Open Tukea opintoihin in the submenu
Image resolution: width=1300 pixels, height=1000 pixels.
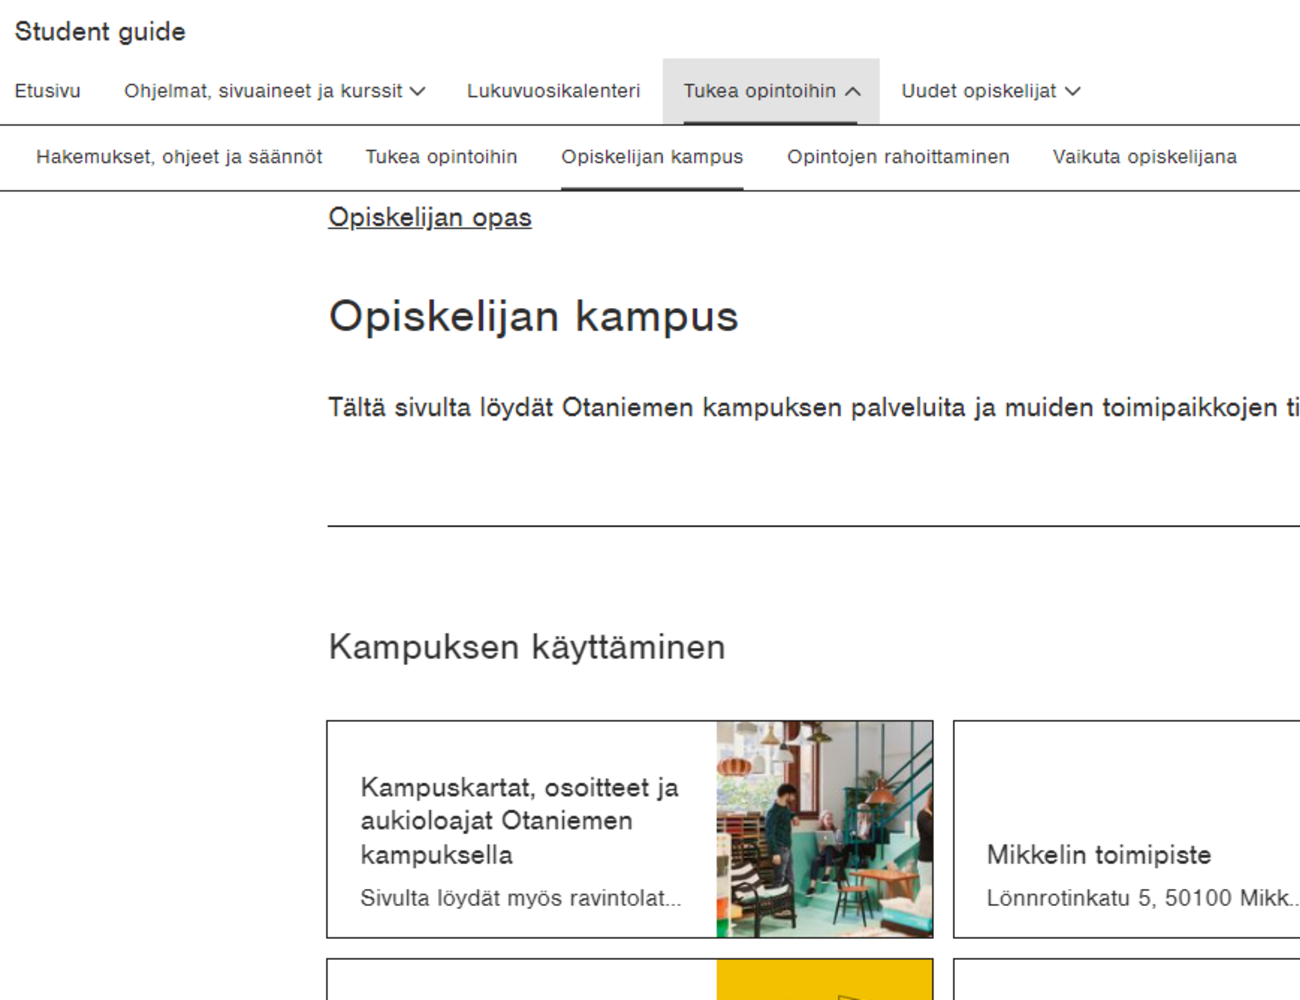click(x=441, y=157)
